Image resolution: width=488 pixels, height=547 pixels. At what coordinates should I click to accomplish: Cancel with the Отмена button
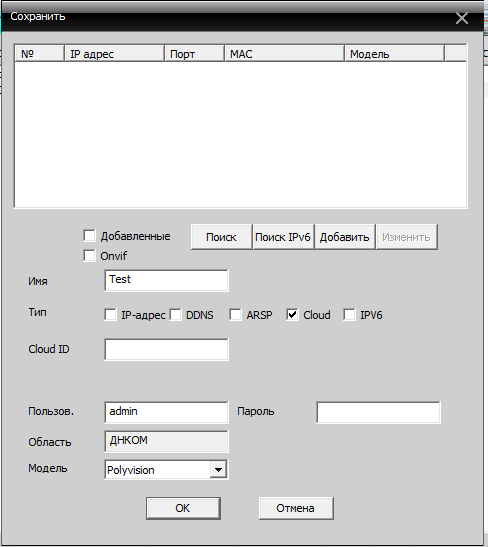click(x=296, y=508)
